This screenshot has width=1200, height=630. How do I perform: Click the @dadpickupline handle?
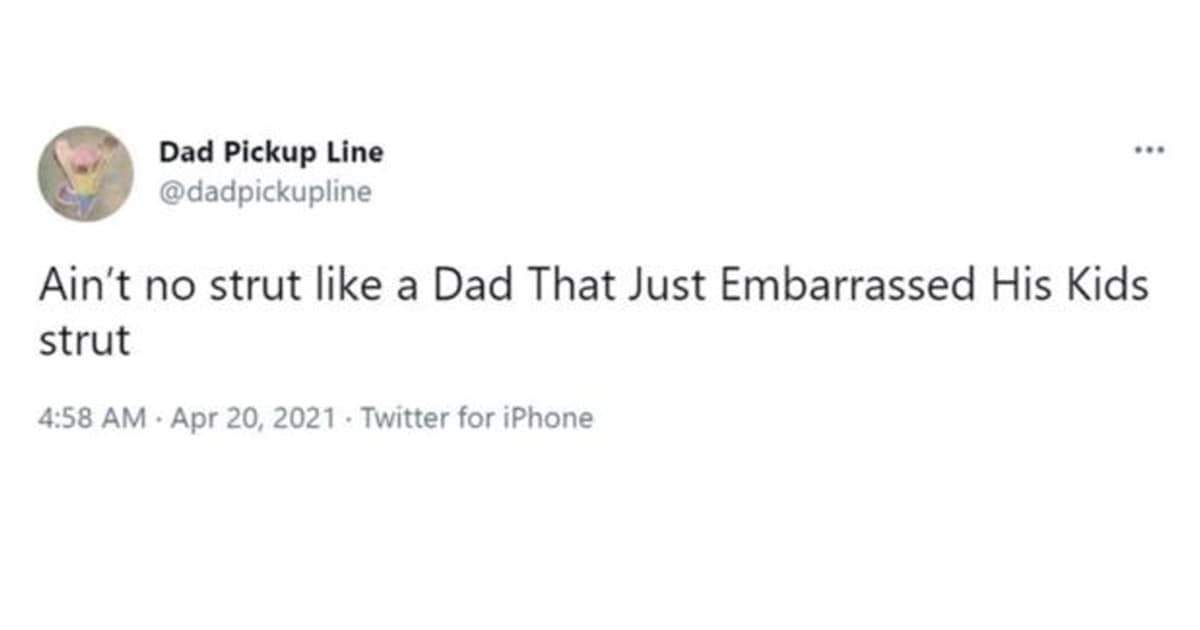coord(265,191)
